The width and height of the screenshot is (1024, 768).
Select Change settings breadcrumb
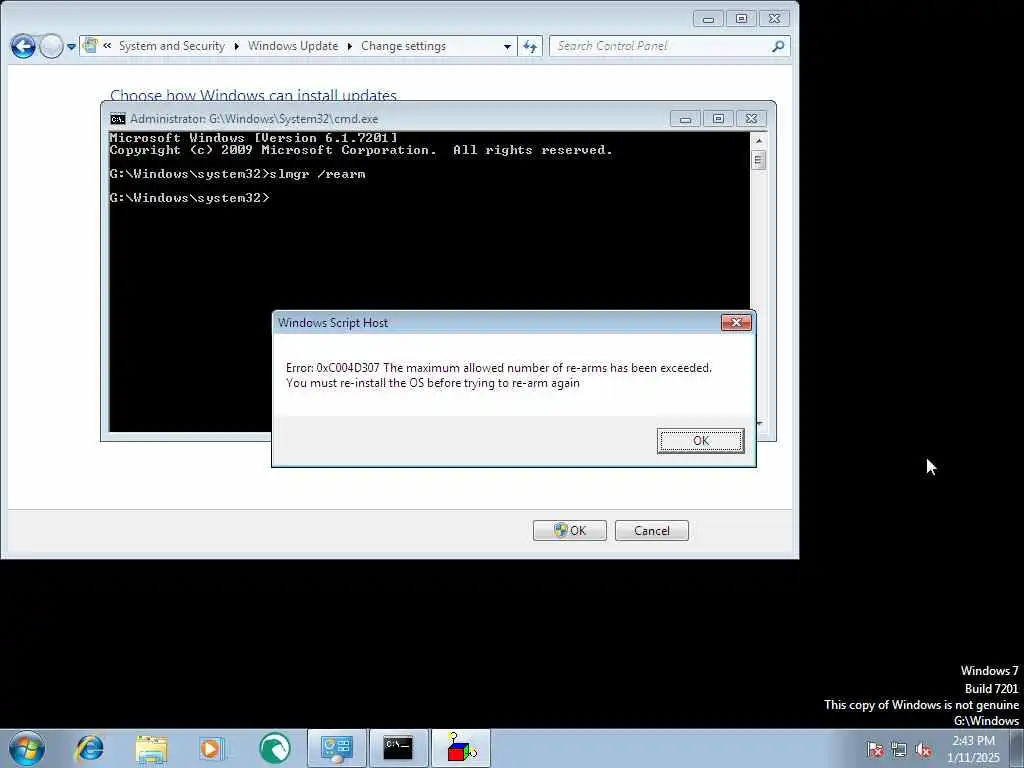coord(404,46)
